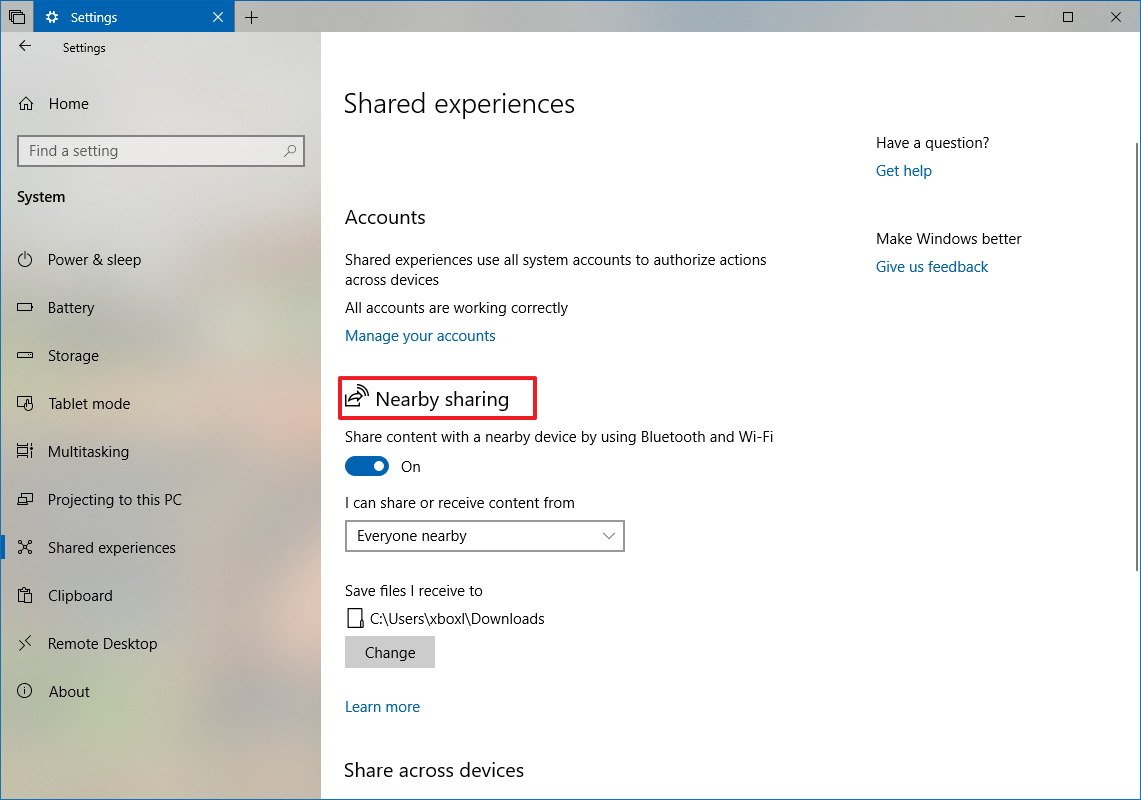Screen dimensions: 1141x800
Task: Click the Settings tab title
Action: point(94,17)
